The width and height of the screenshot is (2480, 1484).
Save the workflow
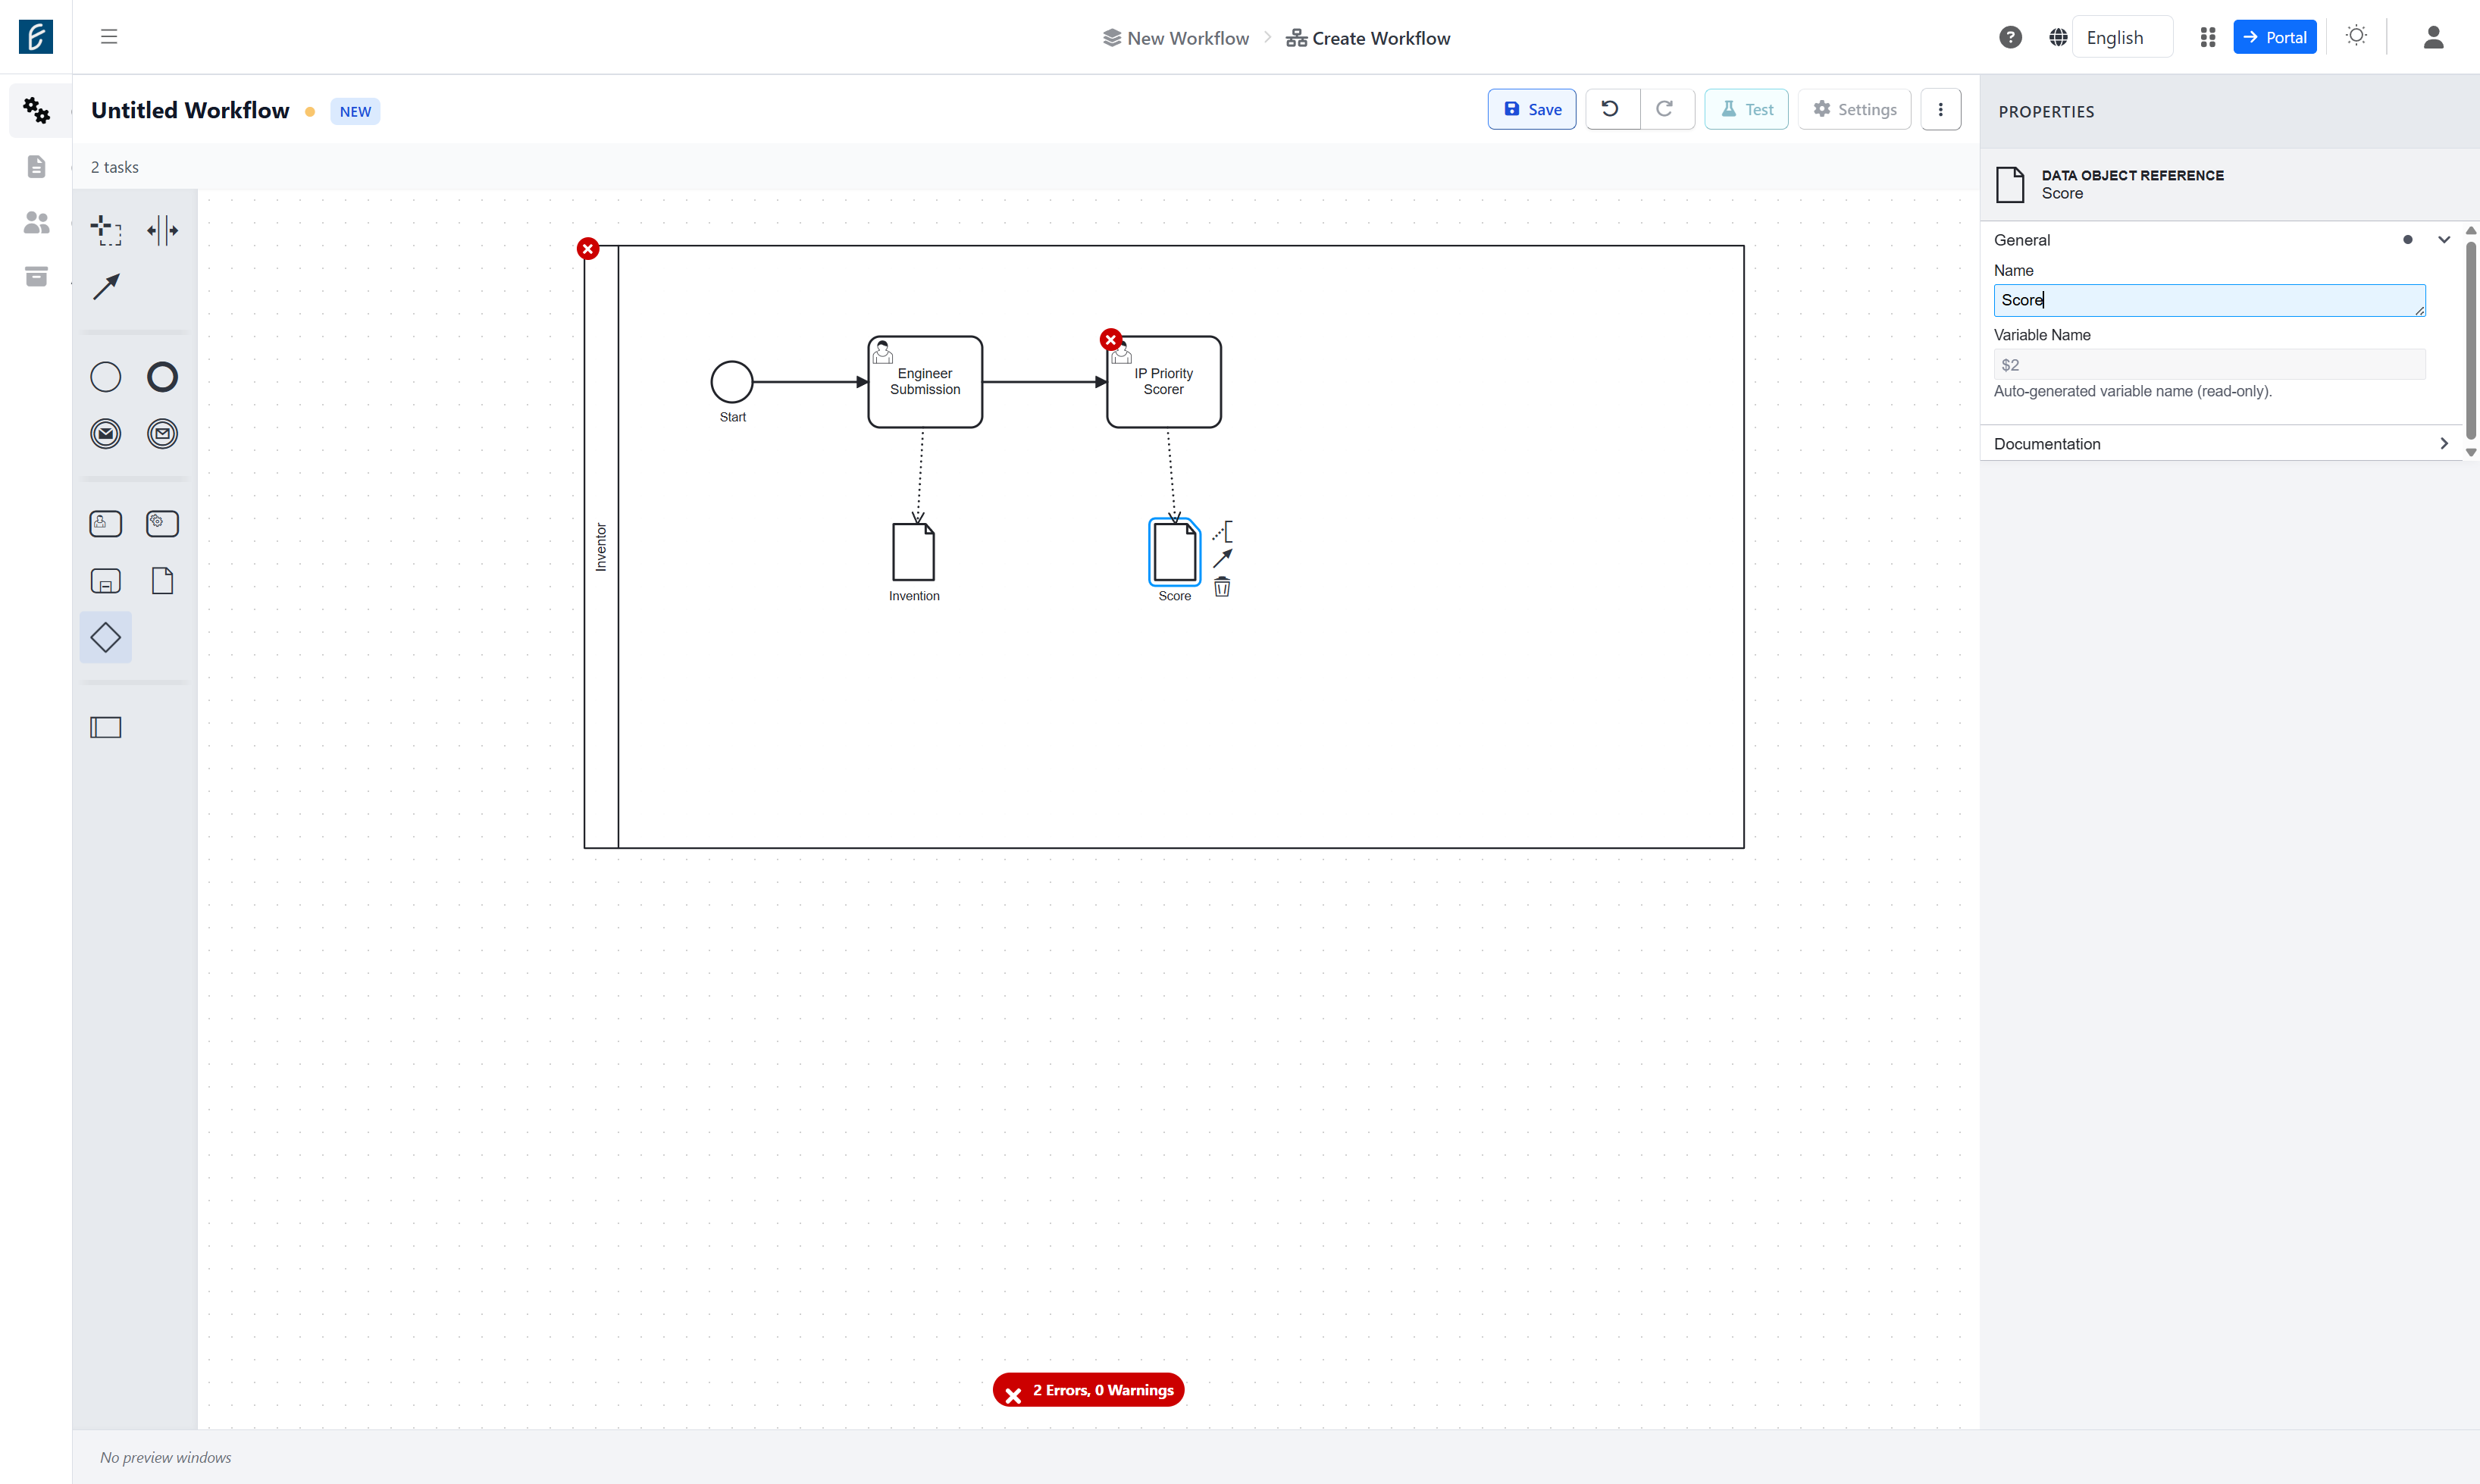point(1531,109)
